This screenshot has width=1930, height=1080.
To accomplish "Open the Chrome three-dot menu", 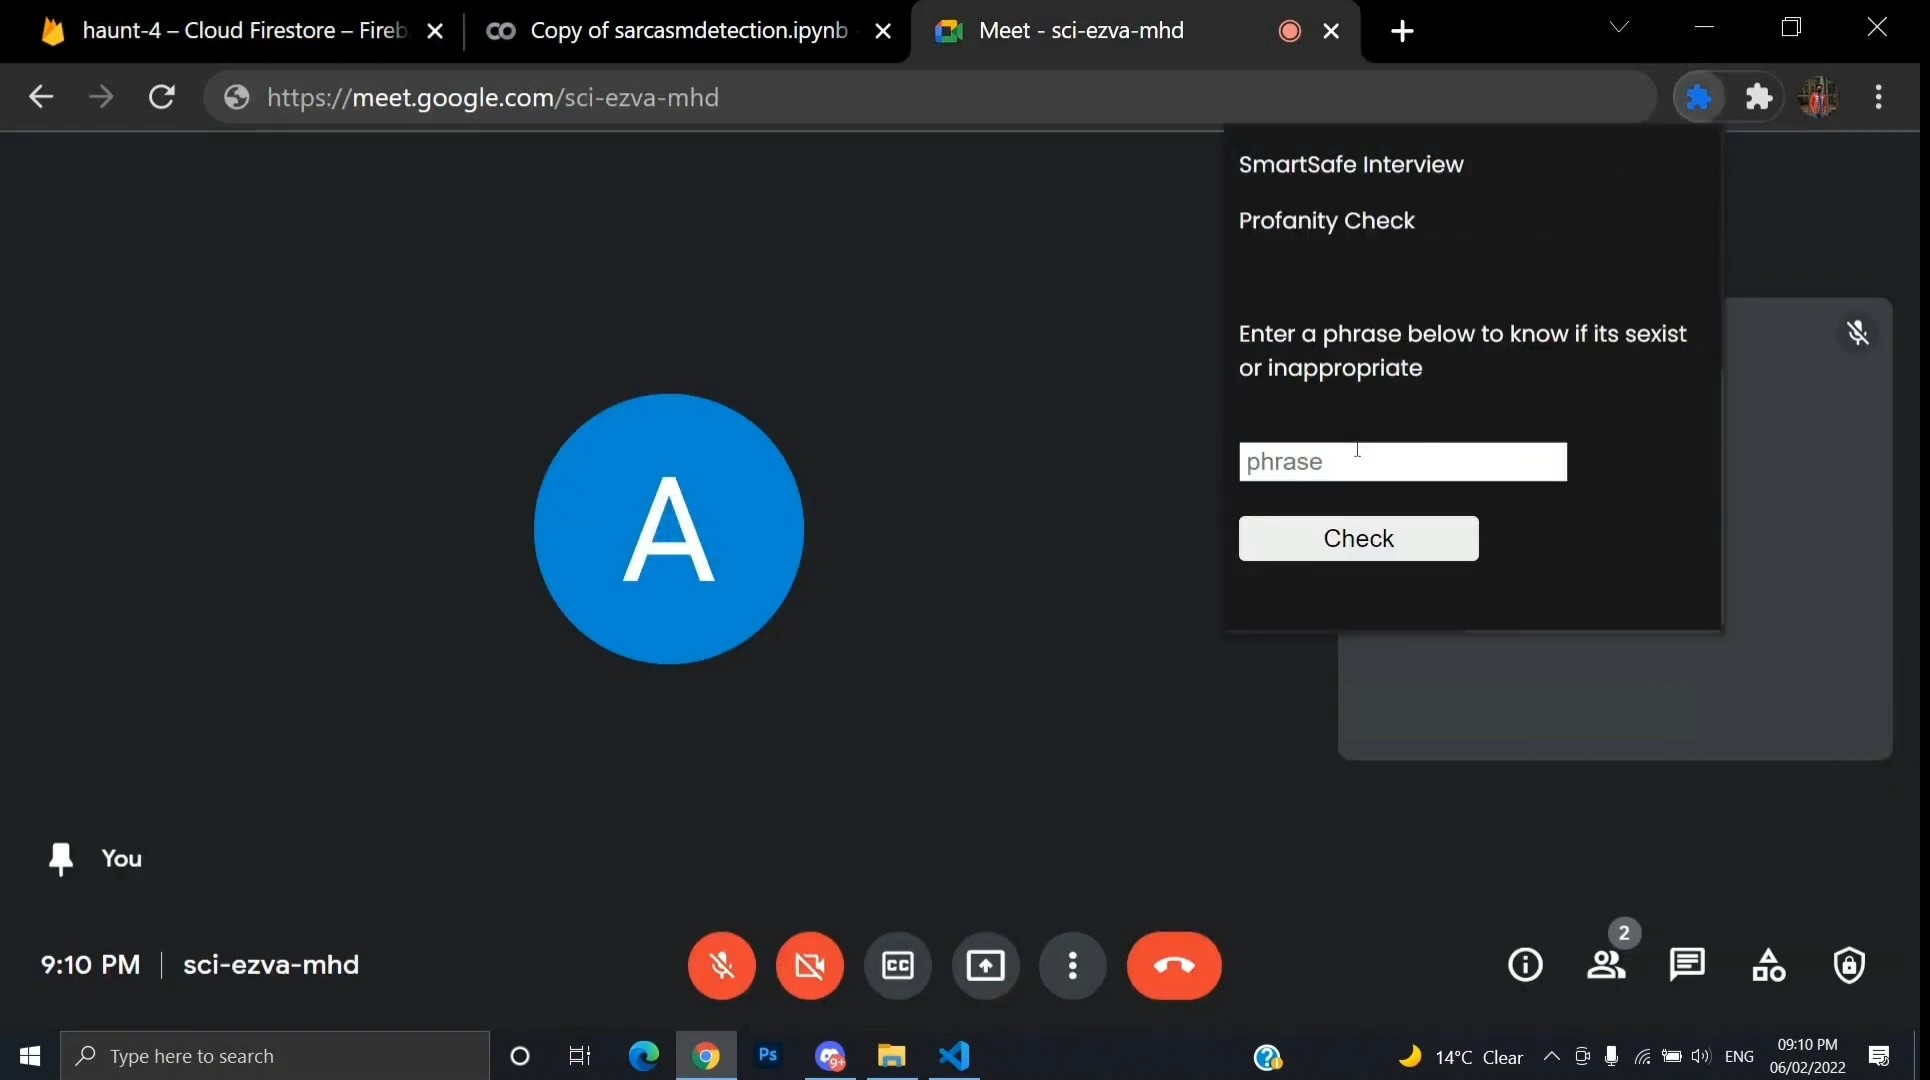I will [x=1878, y=97].
